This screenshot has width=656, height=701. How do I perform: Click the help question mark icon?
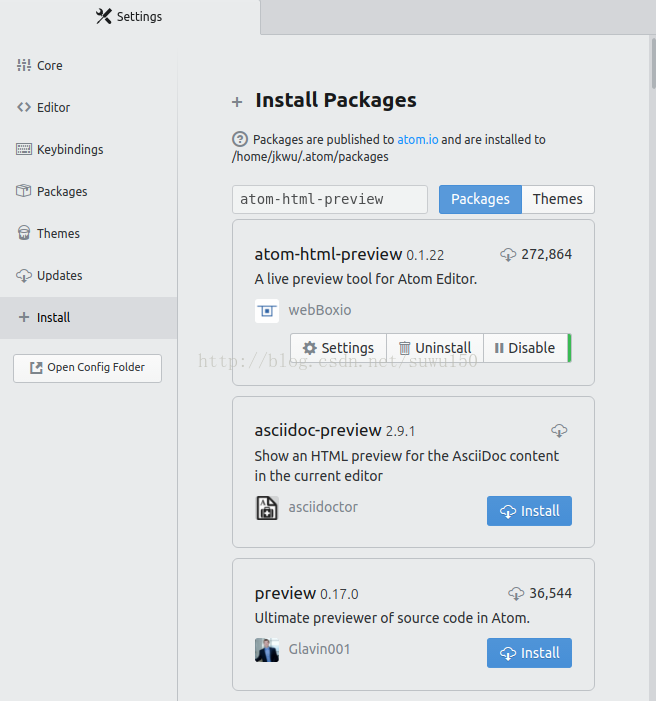tap(240, 139)
